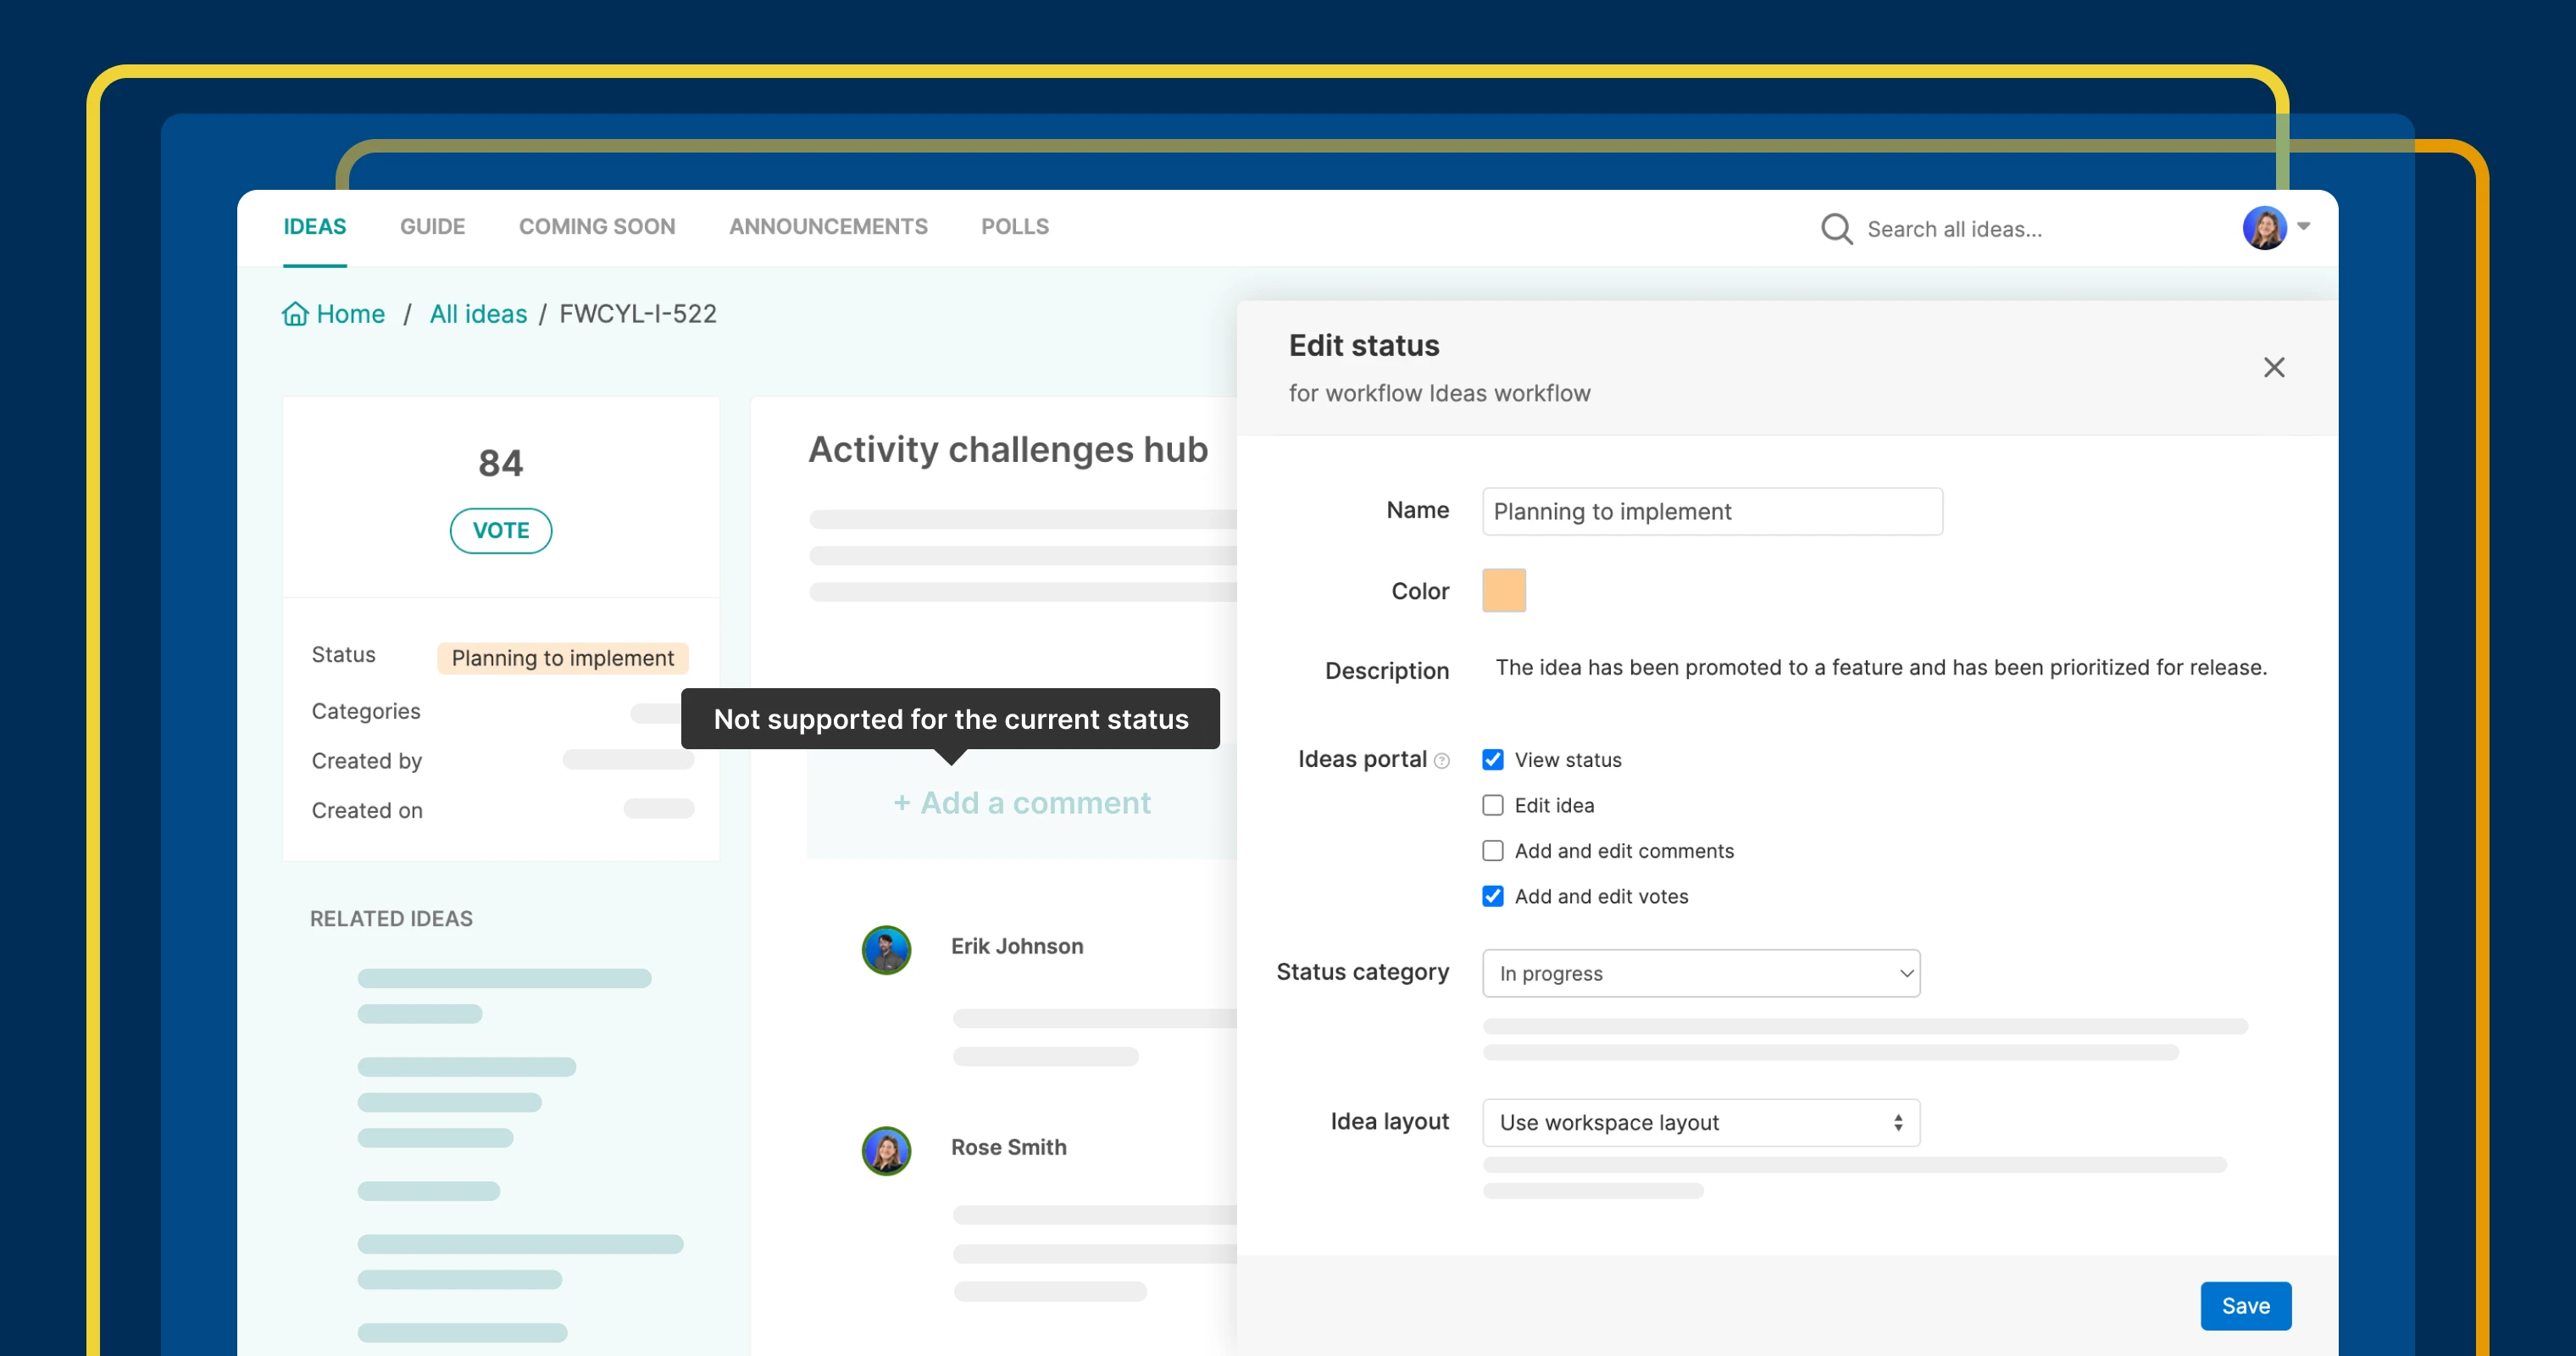Click the Home icon in the breadcrumb

[x=294, y=313]
